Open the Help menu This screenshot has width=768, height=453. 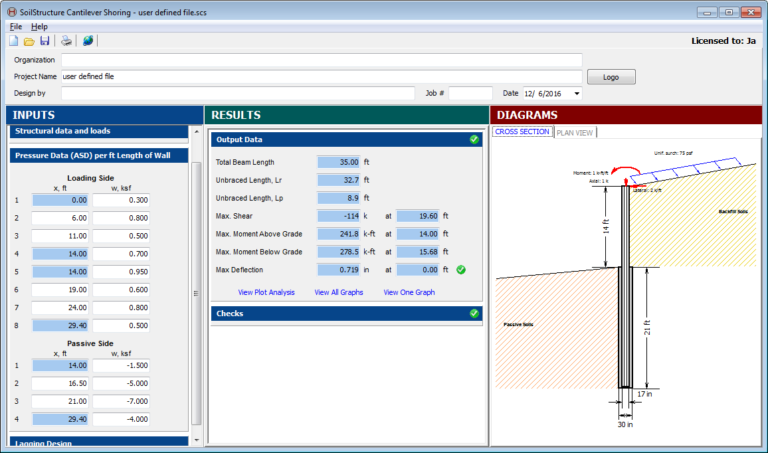tap(39, 27)
